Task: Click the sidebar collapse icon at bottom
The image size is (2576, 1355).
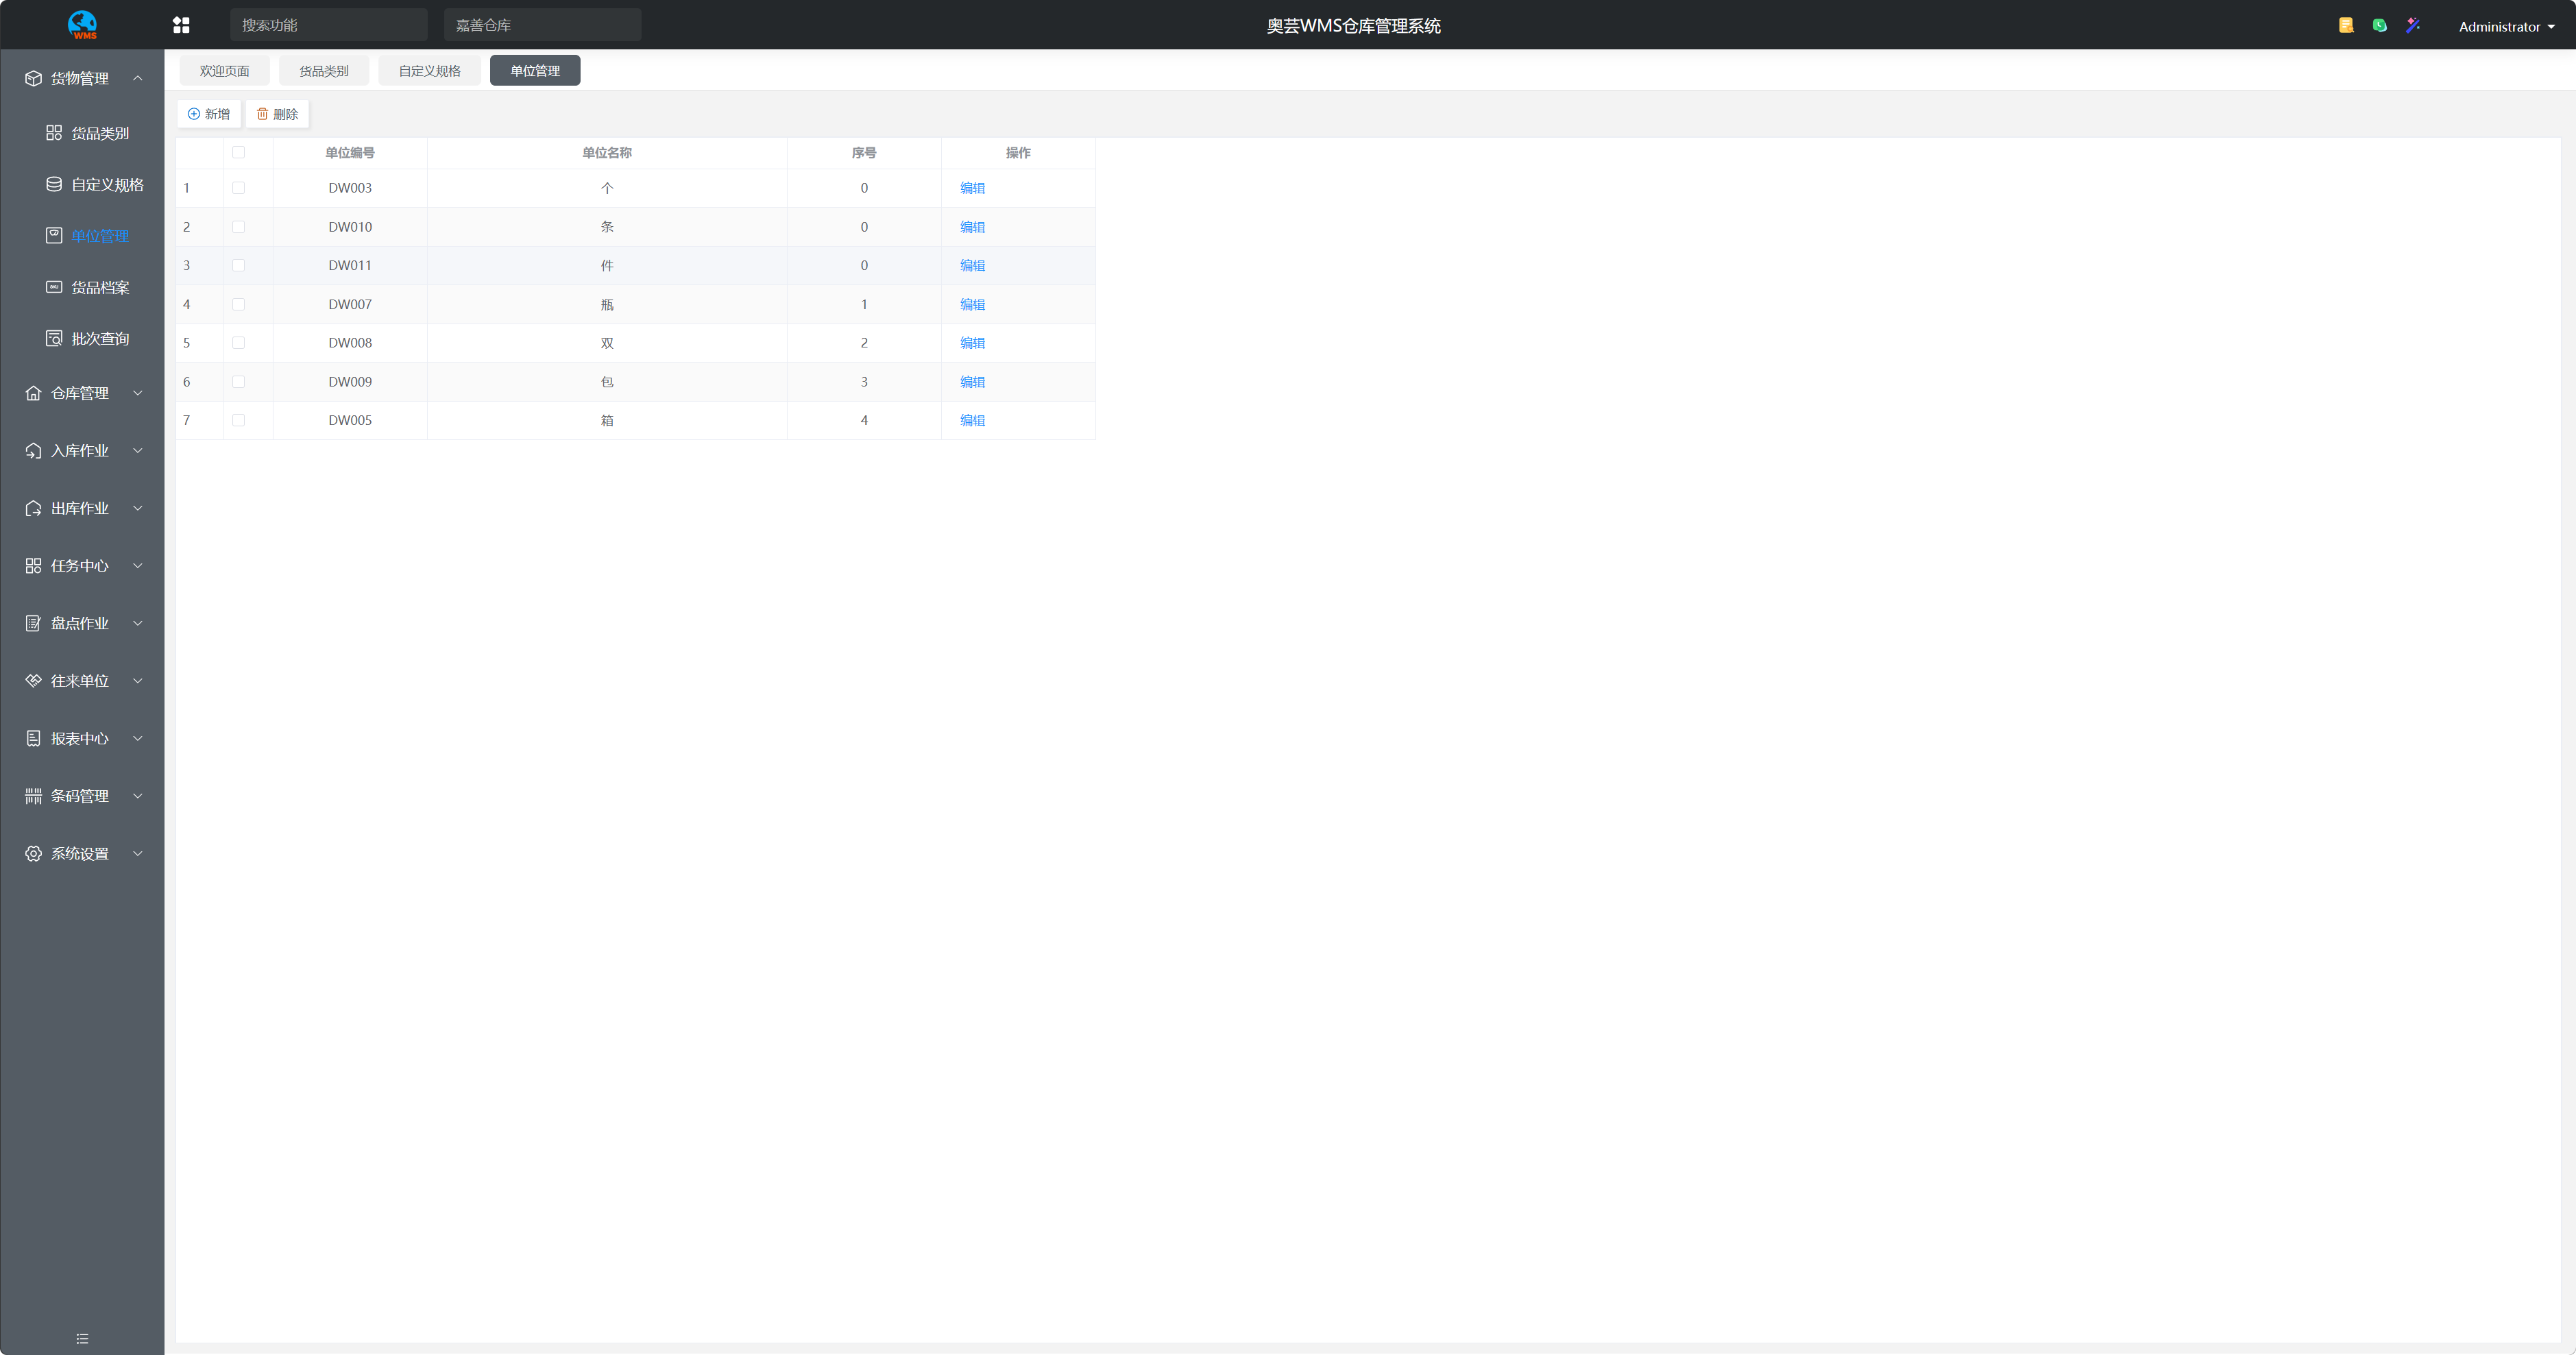Action: point(82,1338)
